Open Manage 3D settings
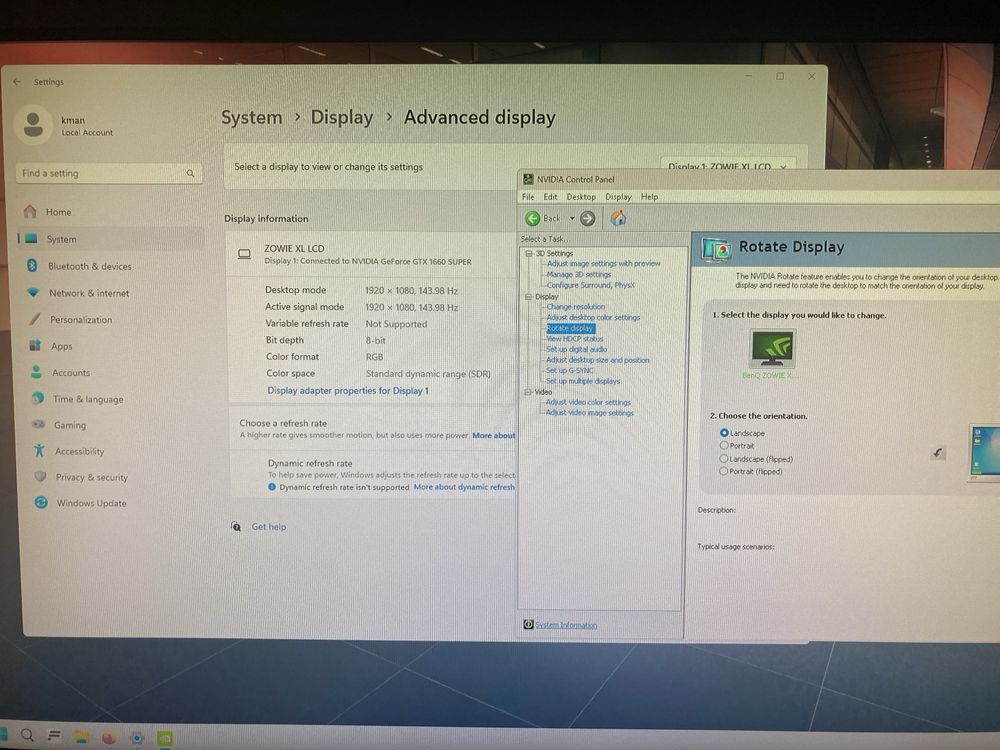Viewport: 1000px width, 750px height. 578,274
